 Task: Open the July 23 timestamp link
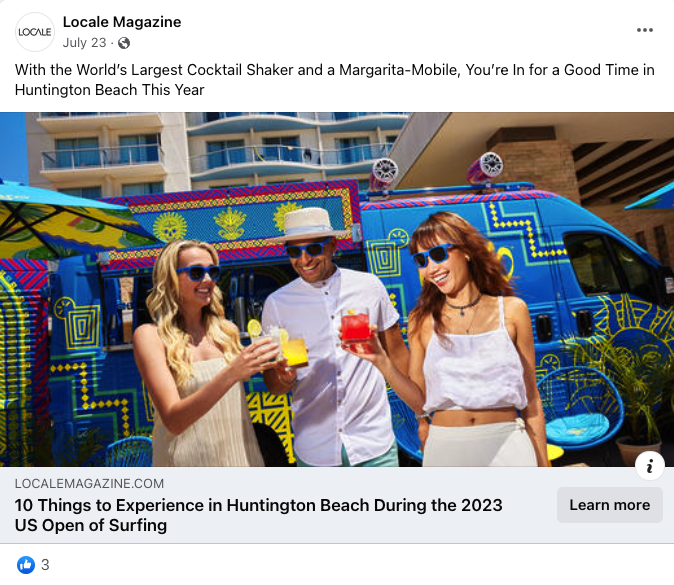pos(84,43)
